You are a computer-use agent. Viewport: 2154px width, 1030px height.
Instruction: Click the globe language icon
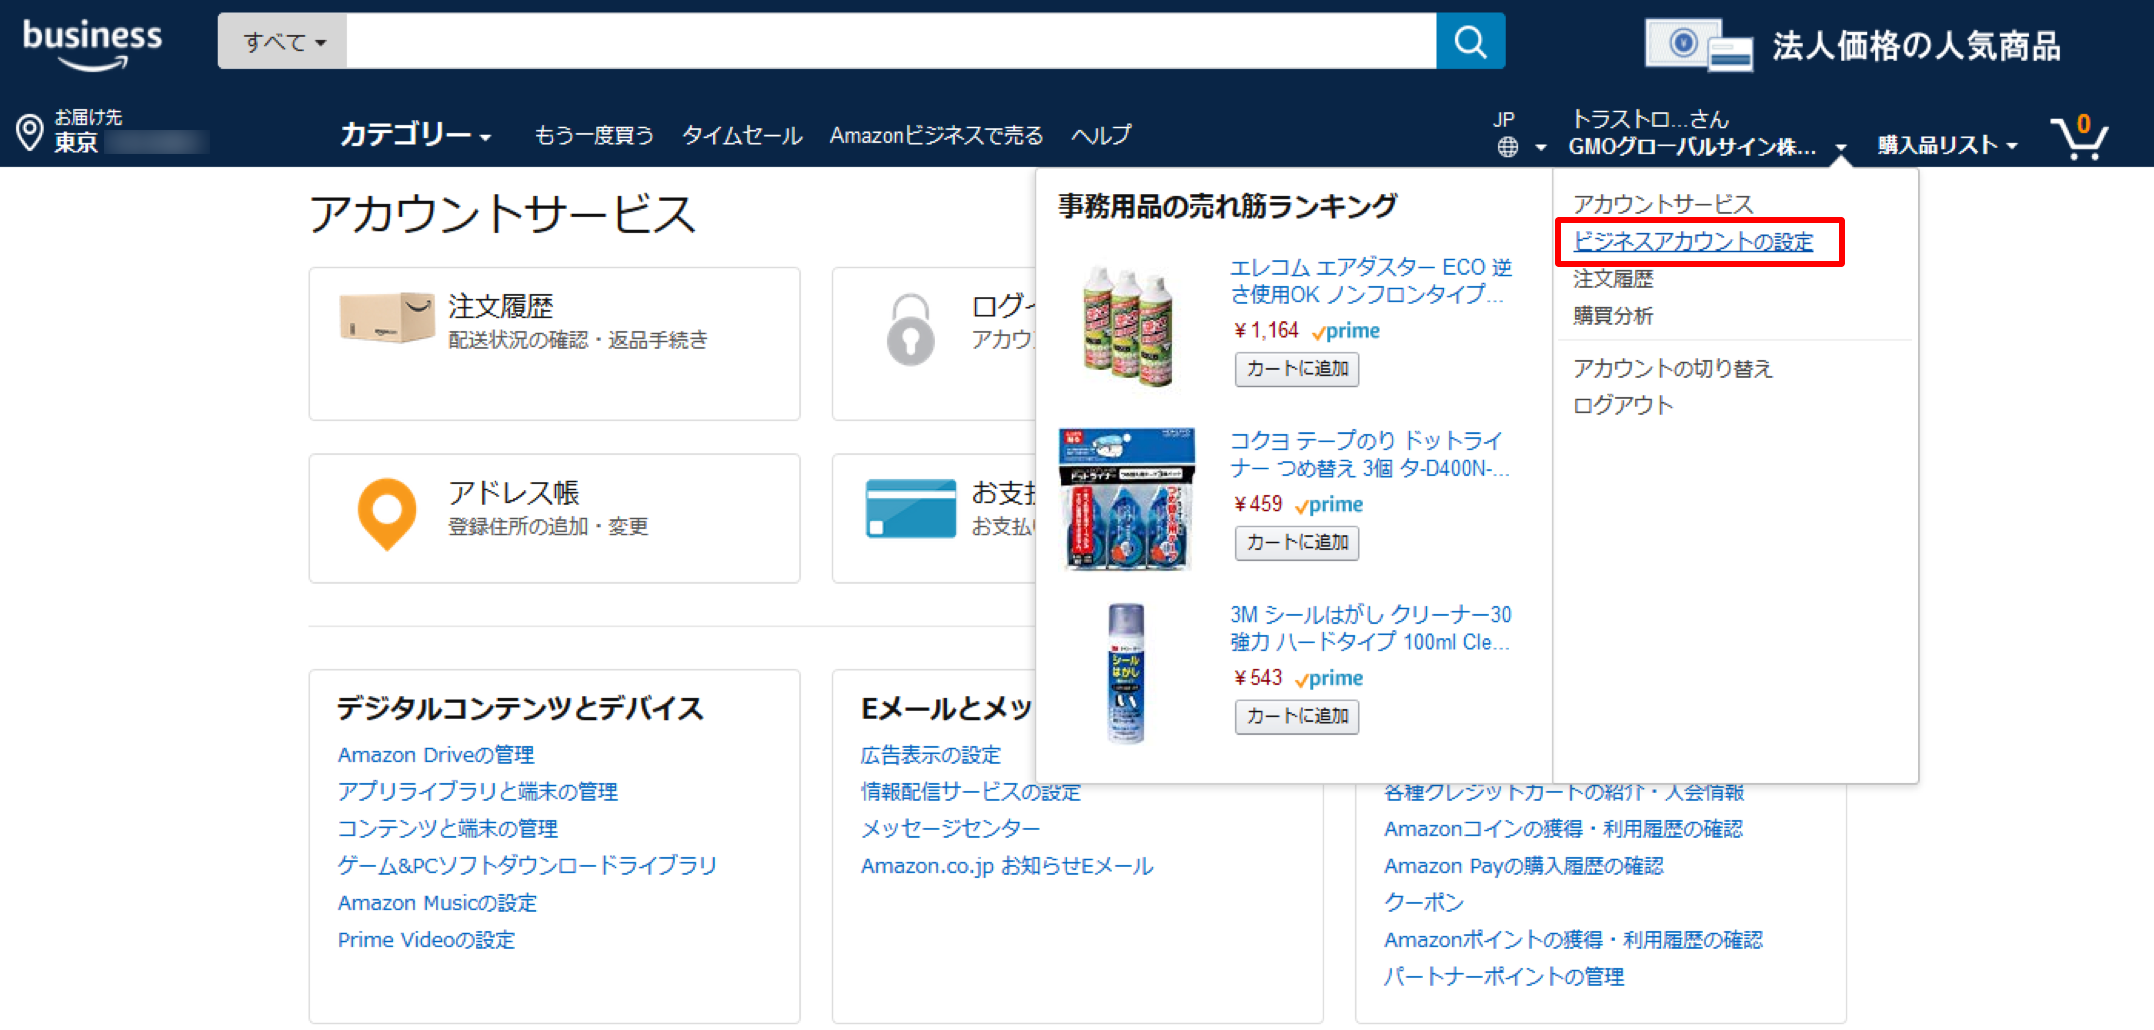pyautogui.click(x=1508, y=147)
